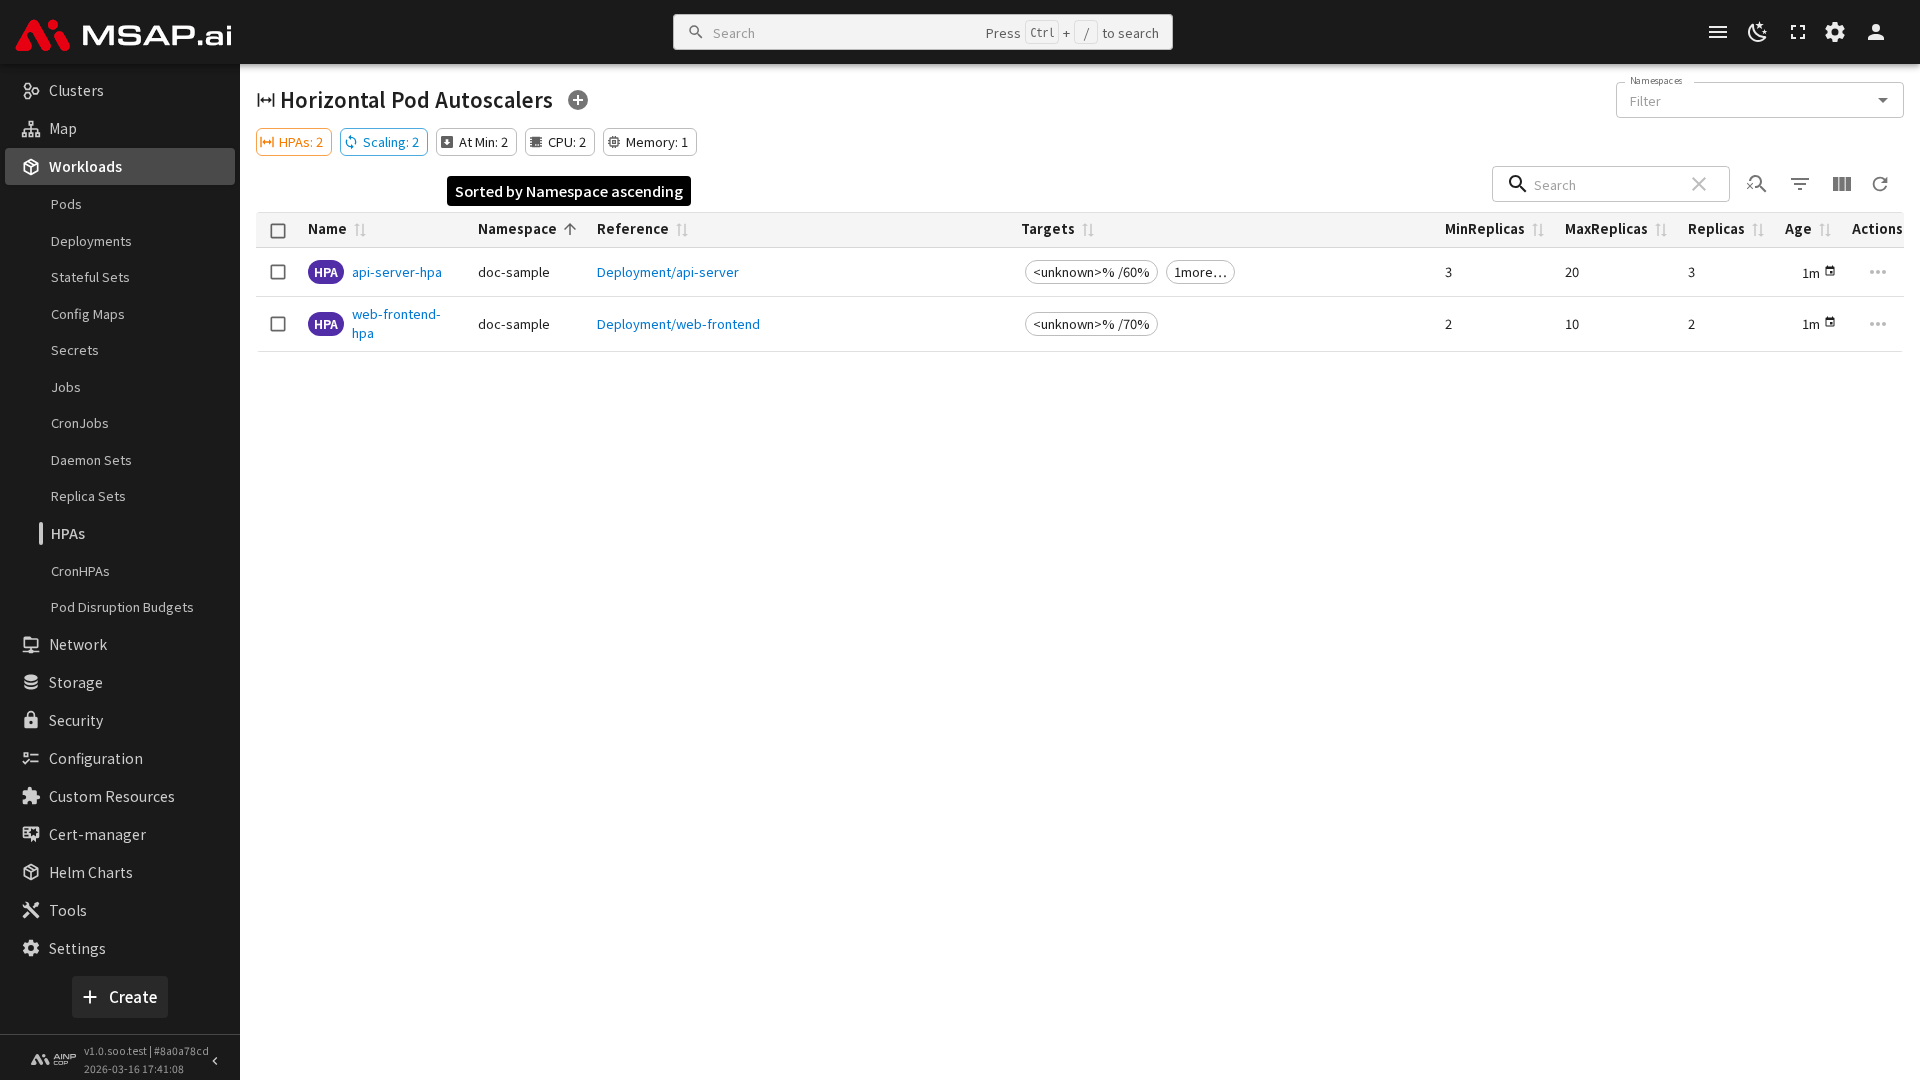Go to Deployments in sidebar
This screenshot has width=1920, height=1080.
coord(91,241)
